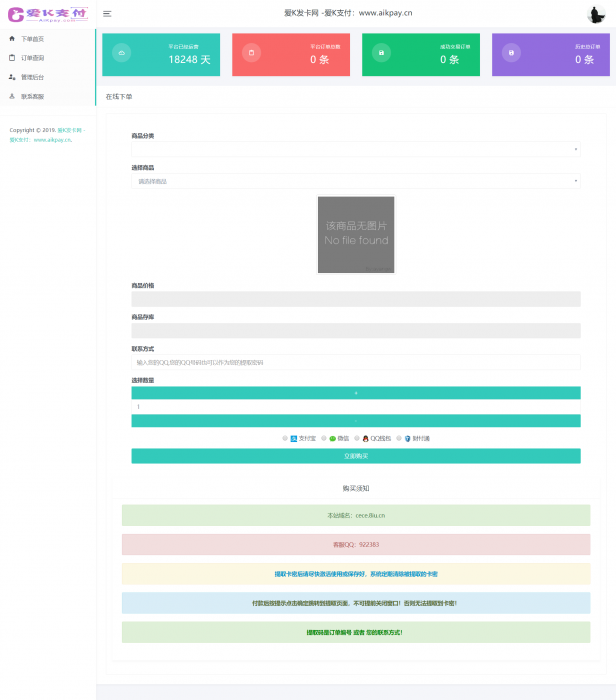The width and height of the screenshot is (616, 700).
Task: Click the icon on red orders card
Action: 251,53
